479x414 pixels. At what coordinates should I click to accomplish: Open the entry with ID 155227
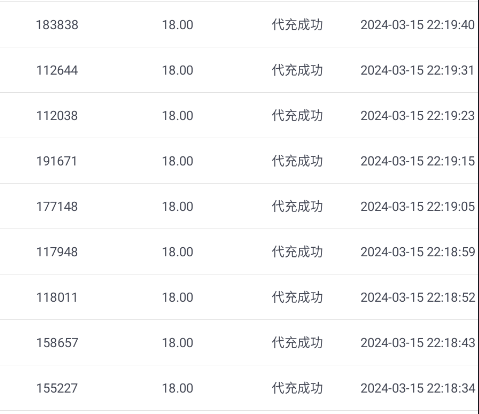(x=57, y=388)
